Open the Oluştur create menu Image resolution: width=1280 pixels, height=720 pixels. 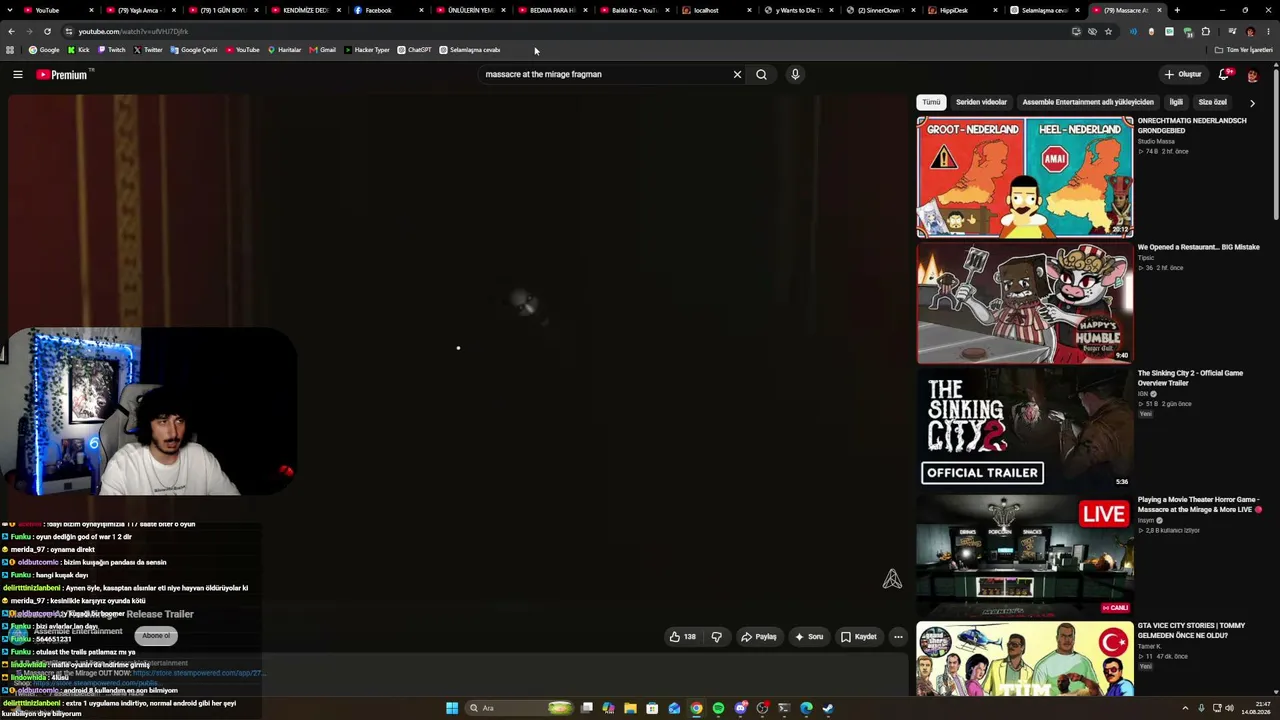[x=1182, y=74]
